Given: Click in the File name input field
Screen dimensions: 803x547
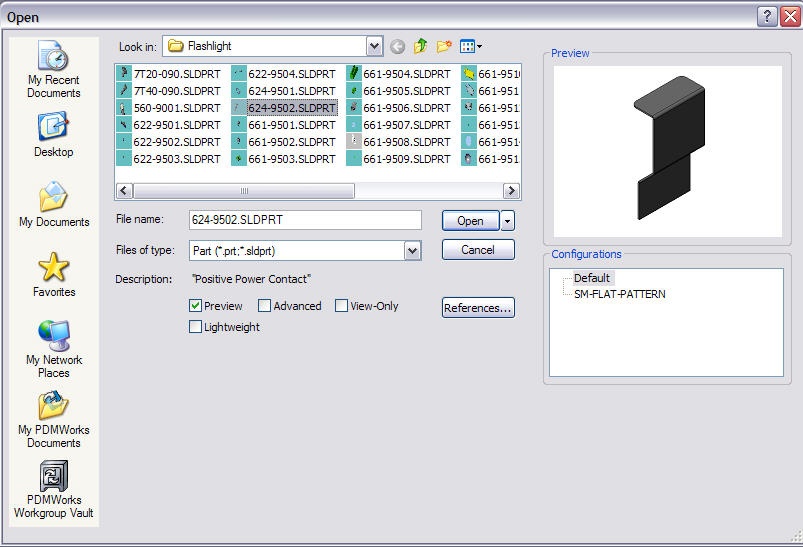Looking at the screenshot, I should (x=305, y=220).
